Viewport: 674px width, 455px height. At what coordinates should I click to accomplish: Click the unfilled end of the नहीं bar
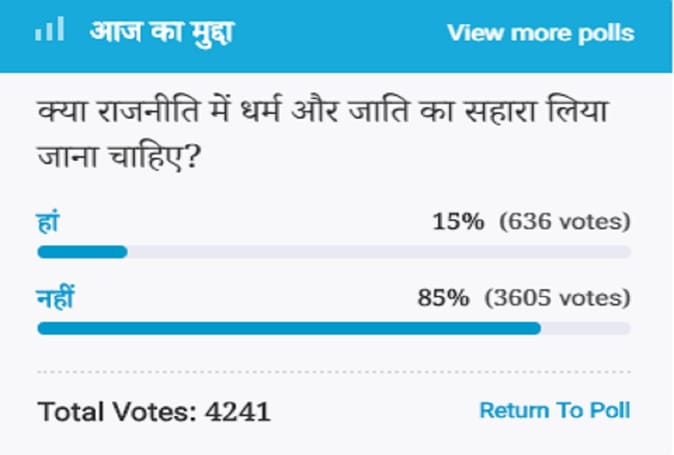point(586,328)
